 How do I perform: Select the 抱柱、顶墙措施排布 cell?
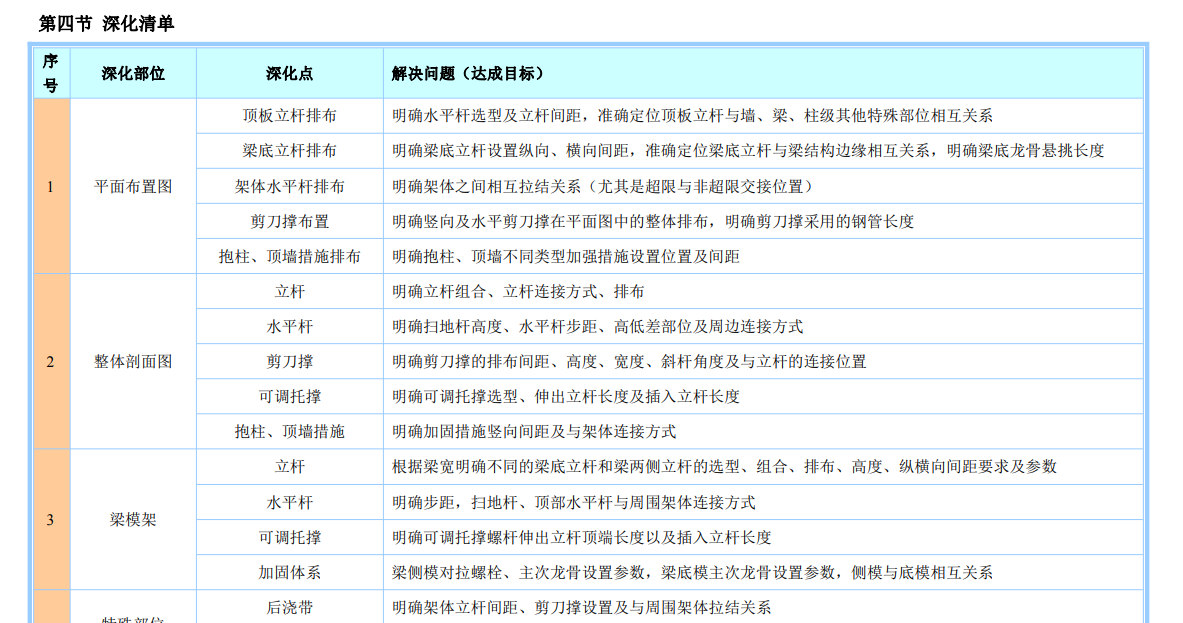click(x=289, y=256)
